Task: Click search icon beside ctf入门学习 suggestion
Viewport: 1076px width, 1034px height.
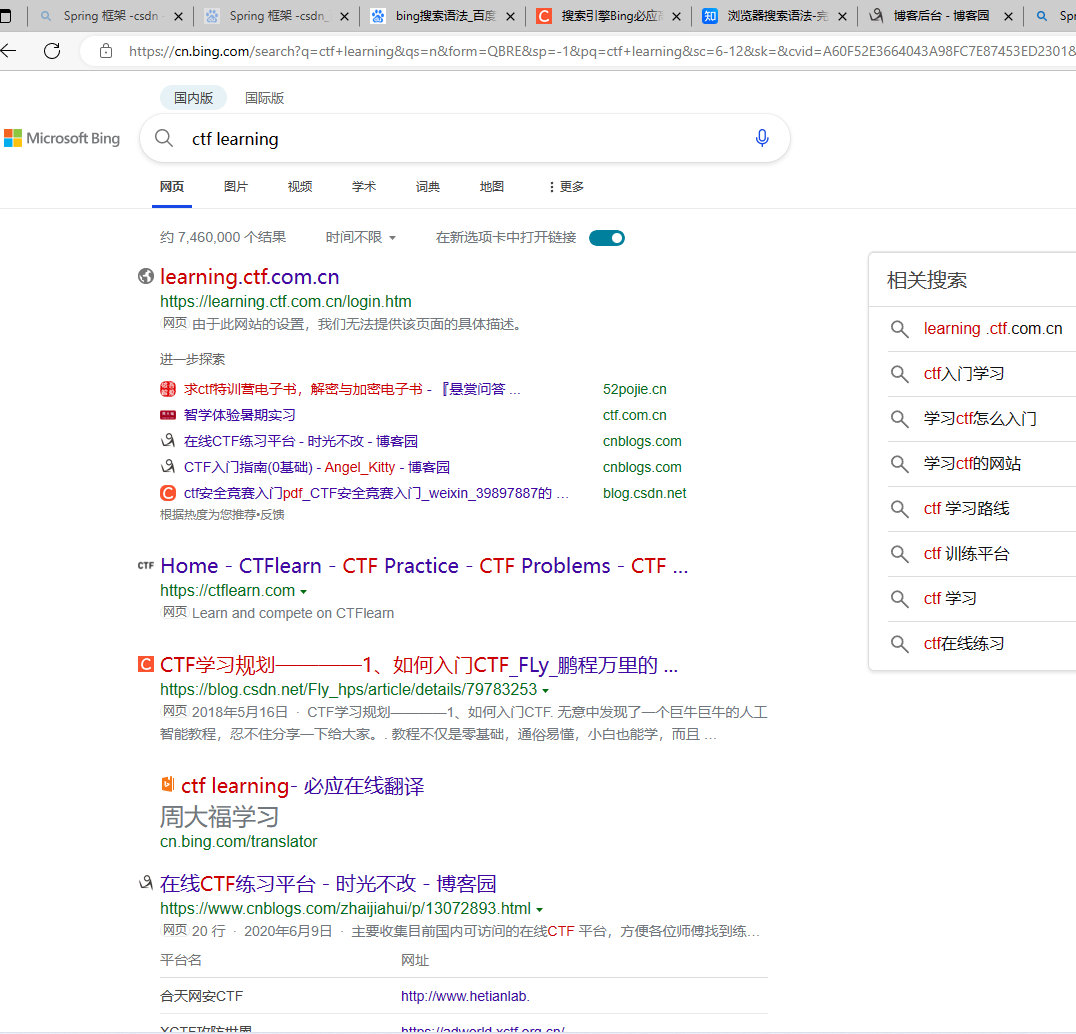Action: (900, 374)
